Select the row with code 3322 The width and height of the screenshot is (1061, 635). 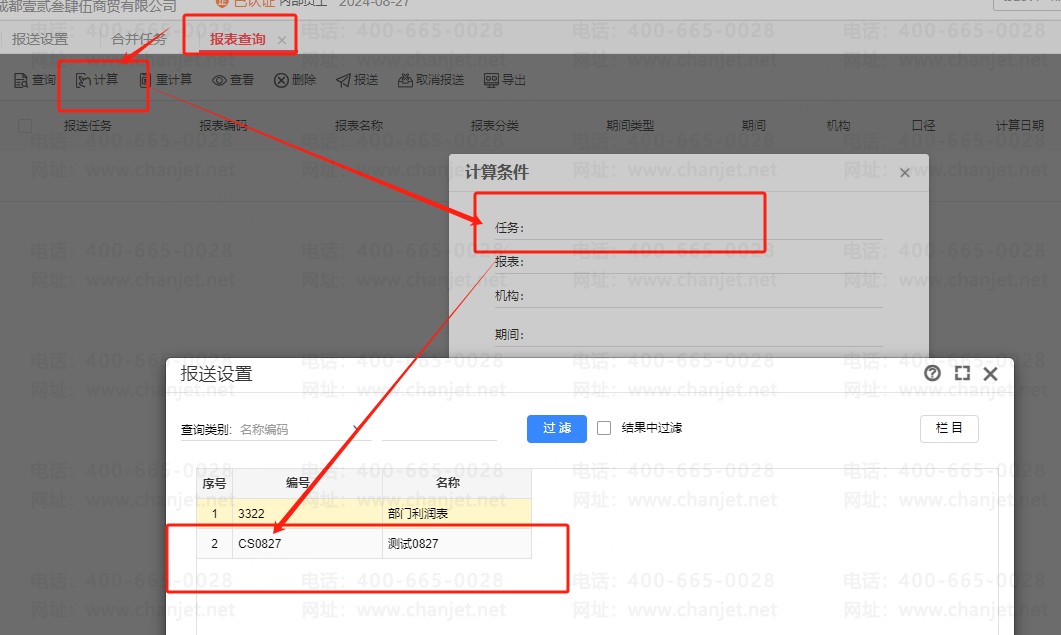point(364,513)
